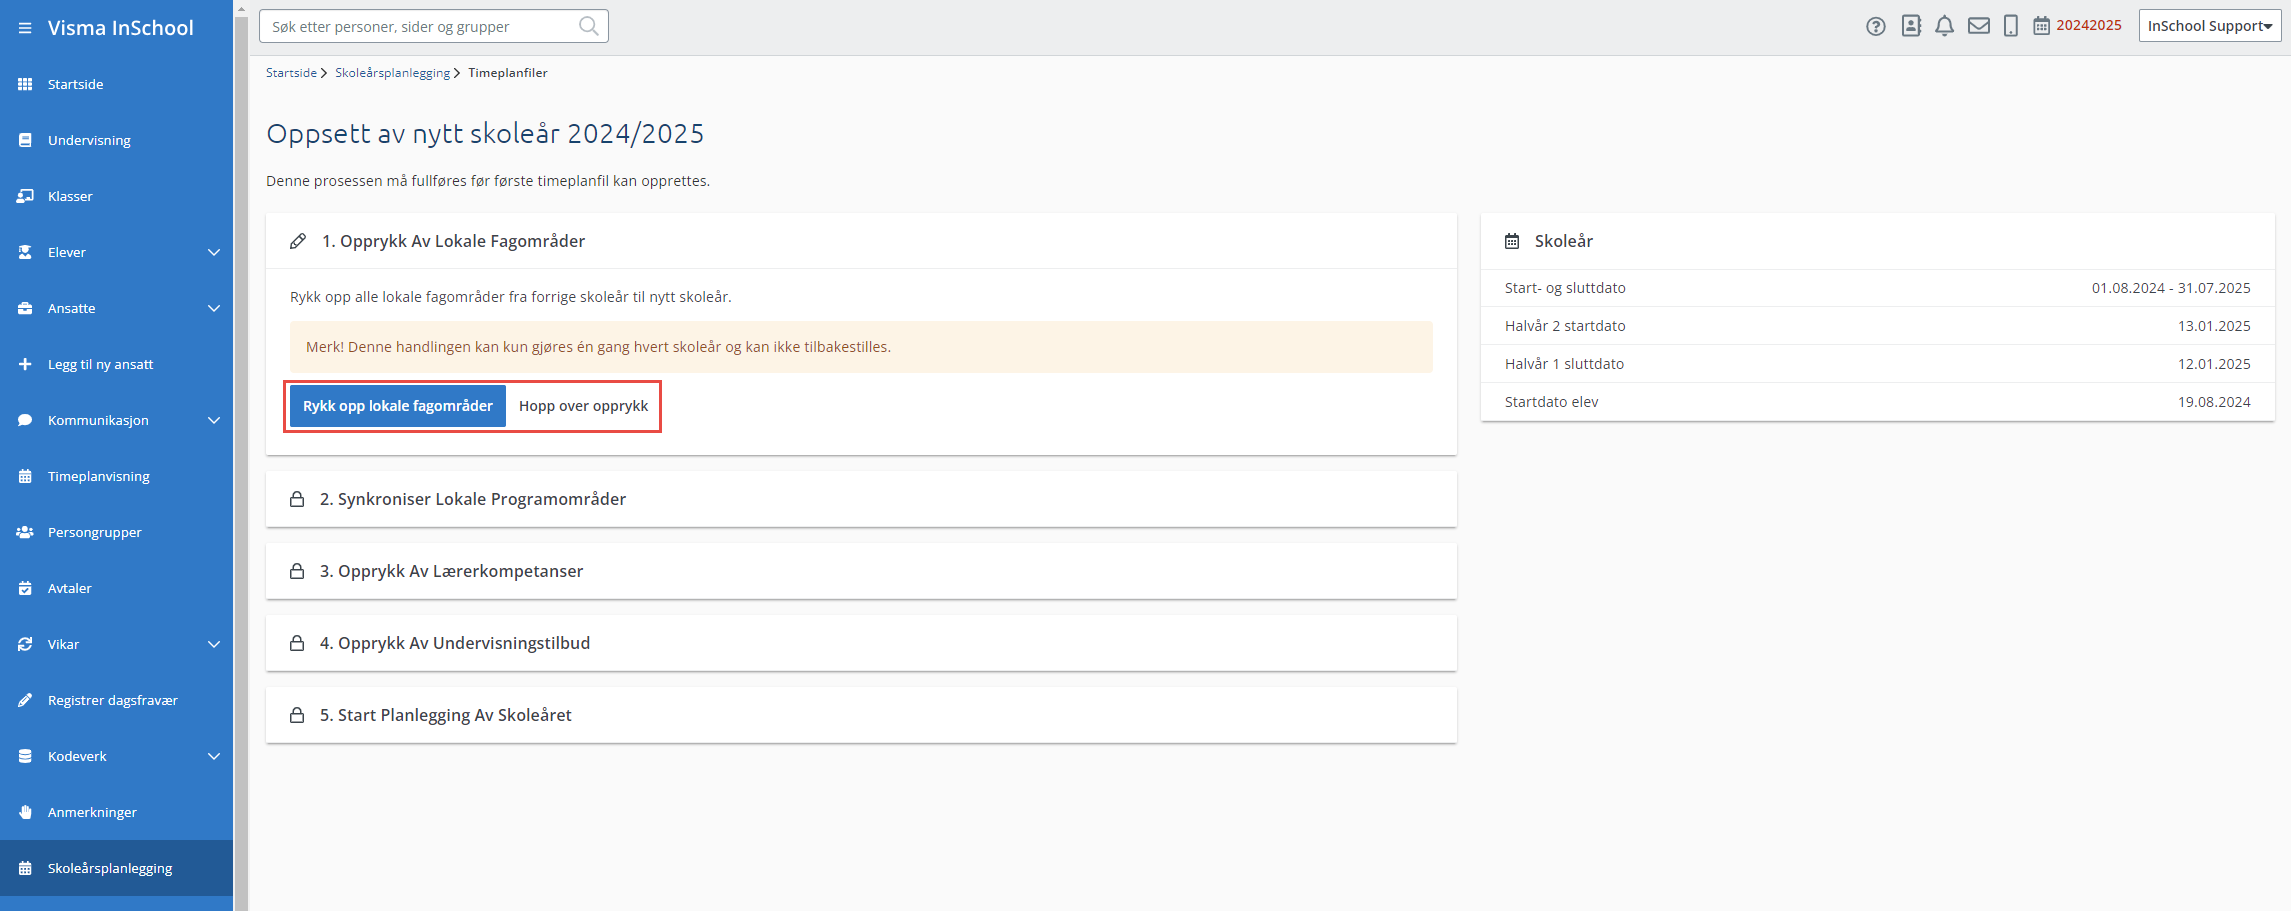
Task: Open the contacts book icon in header
Action: click(1911, 26)
